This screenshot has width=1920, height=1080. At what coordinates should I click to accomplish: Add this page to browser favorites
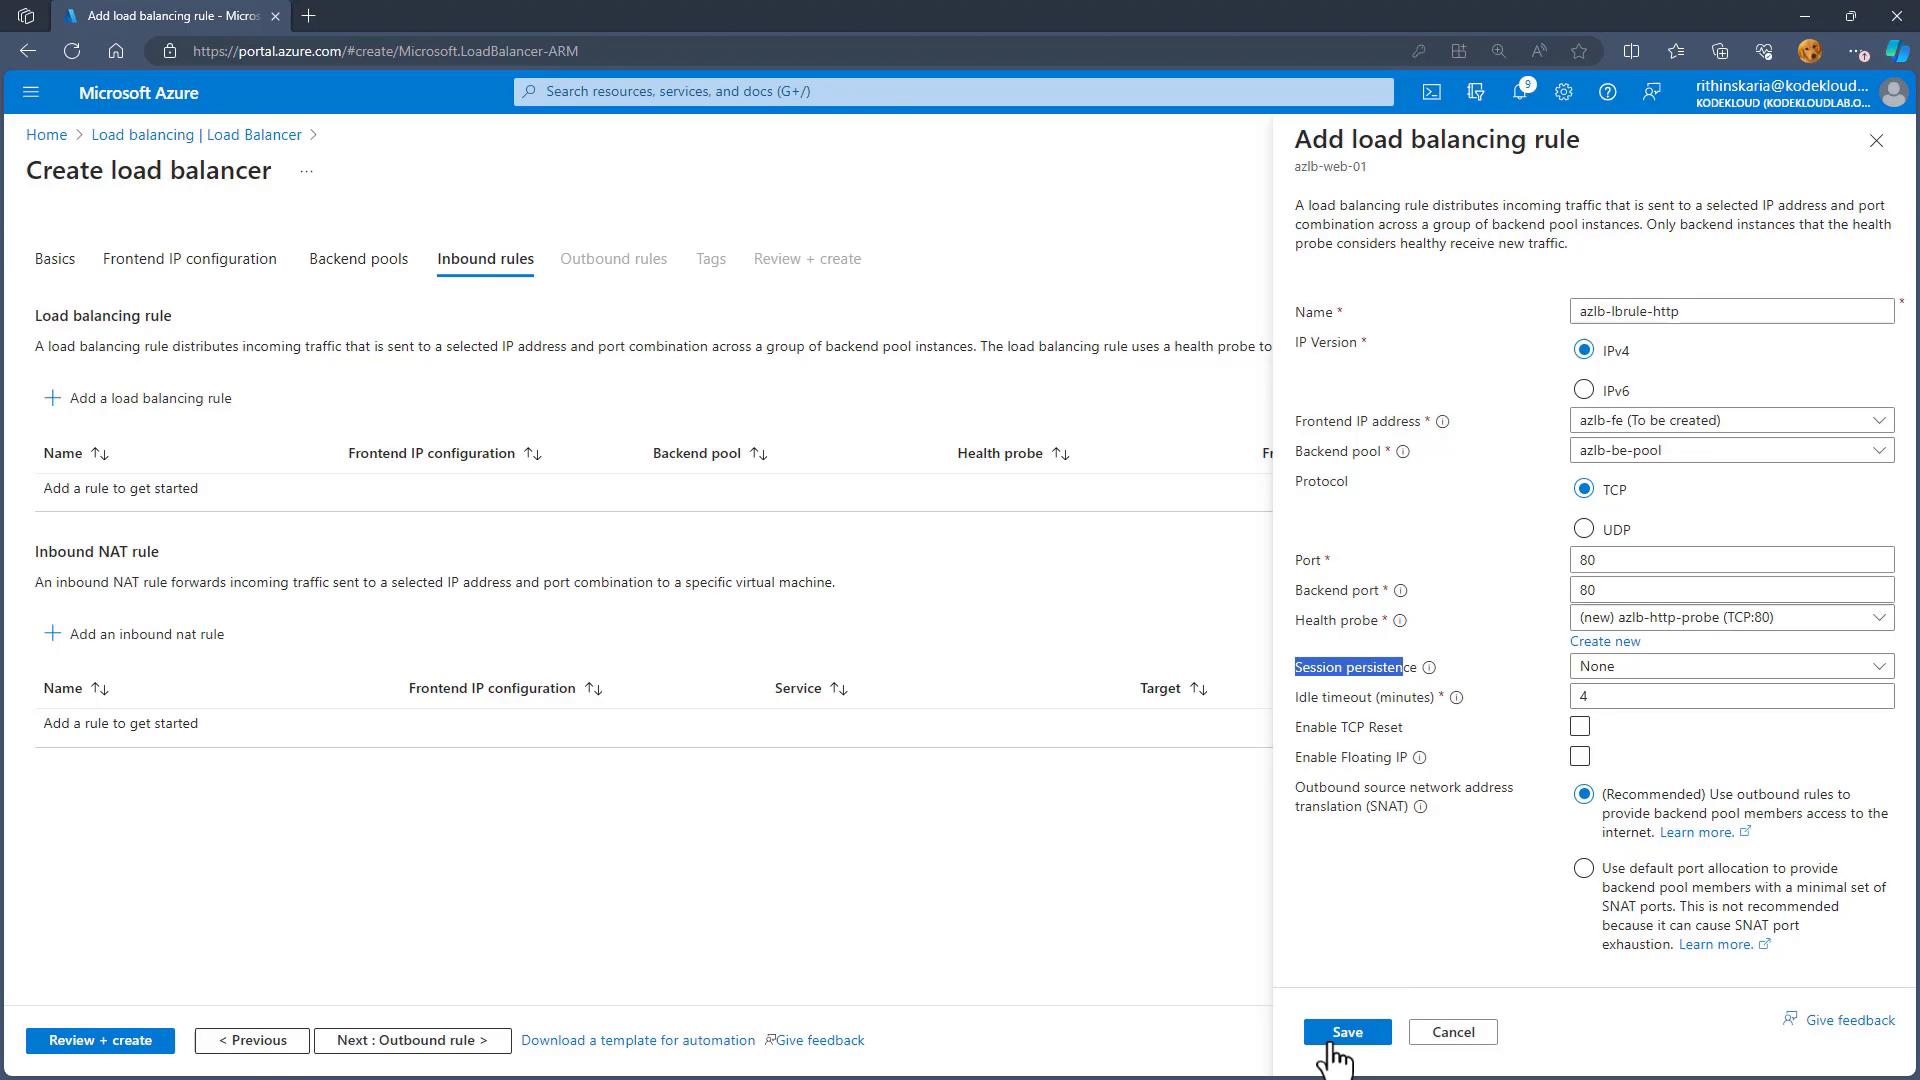click(1579, 51)
